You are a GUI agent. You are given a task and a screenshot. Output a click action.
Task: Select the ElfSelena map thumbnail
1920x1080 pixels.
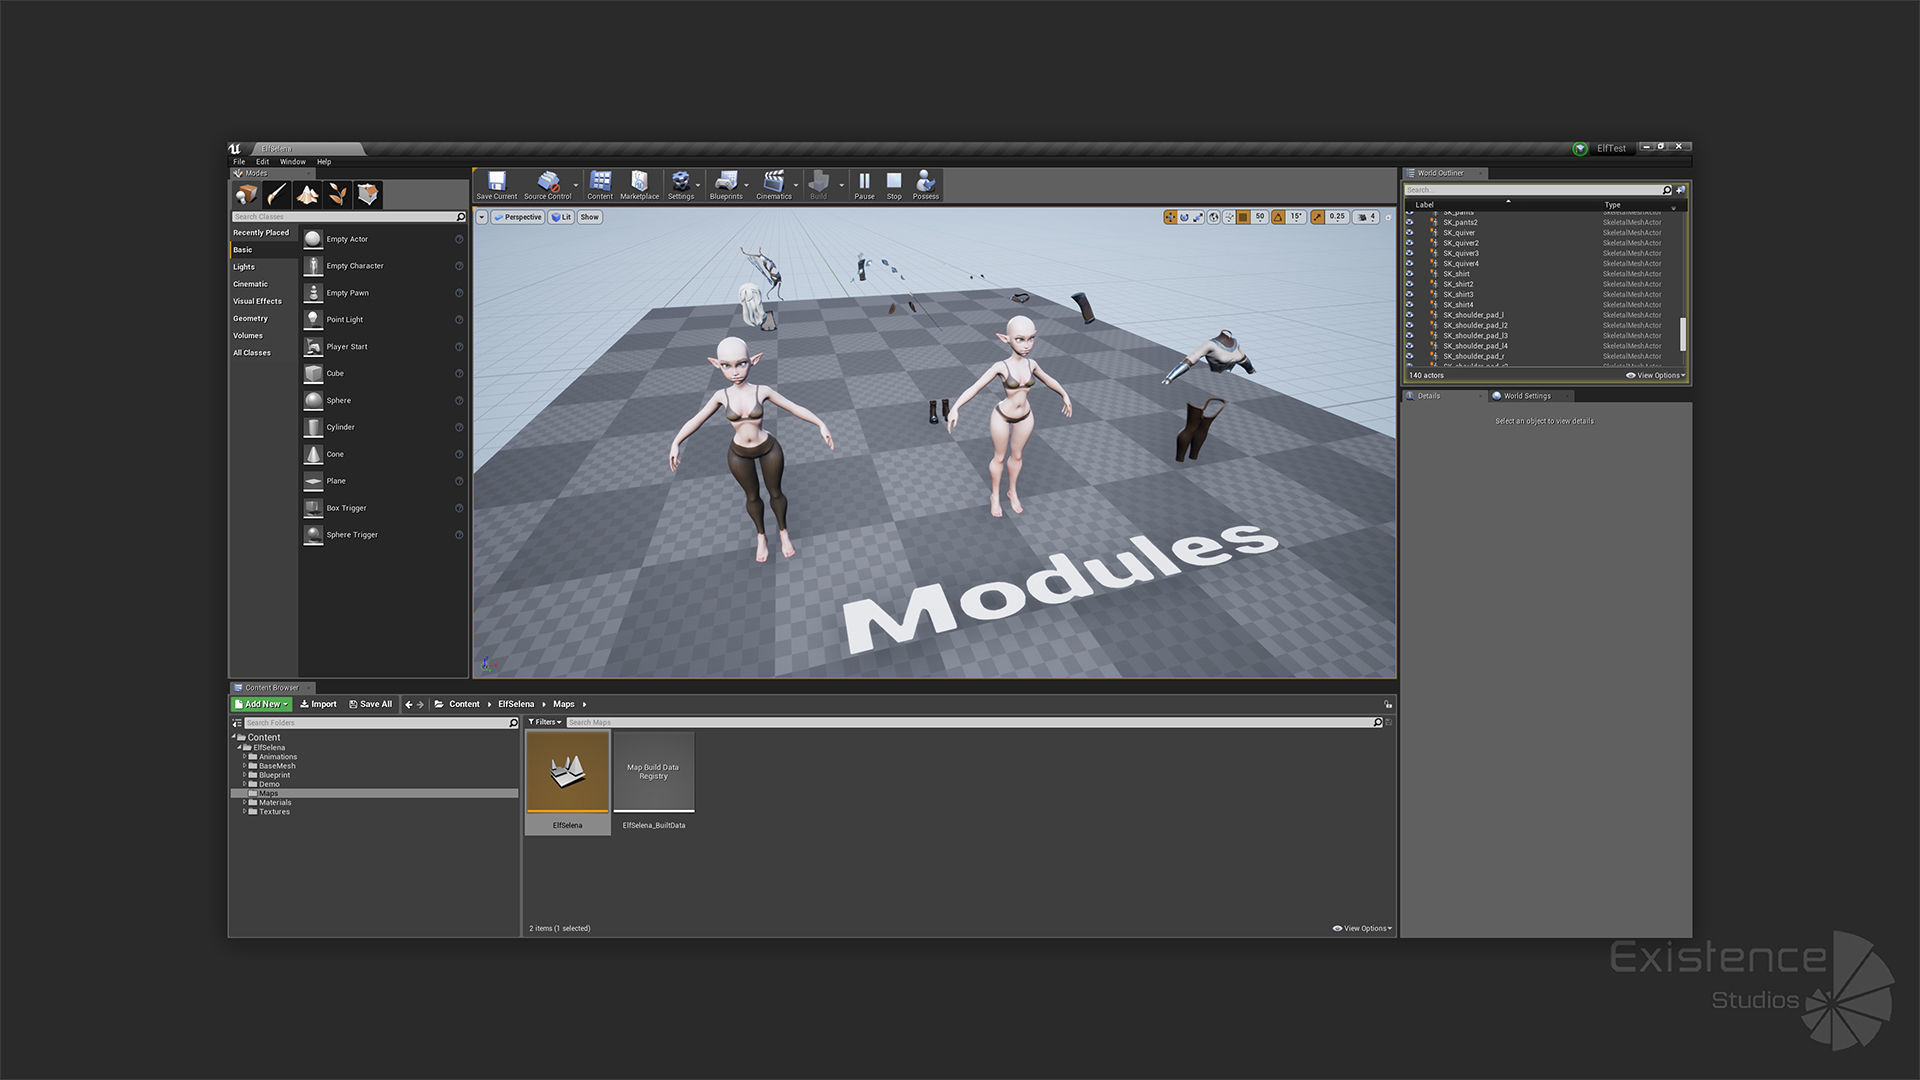point(567,772)
